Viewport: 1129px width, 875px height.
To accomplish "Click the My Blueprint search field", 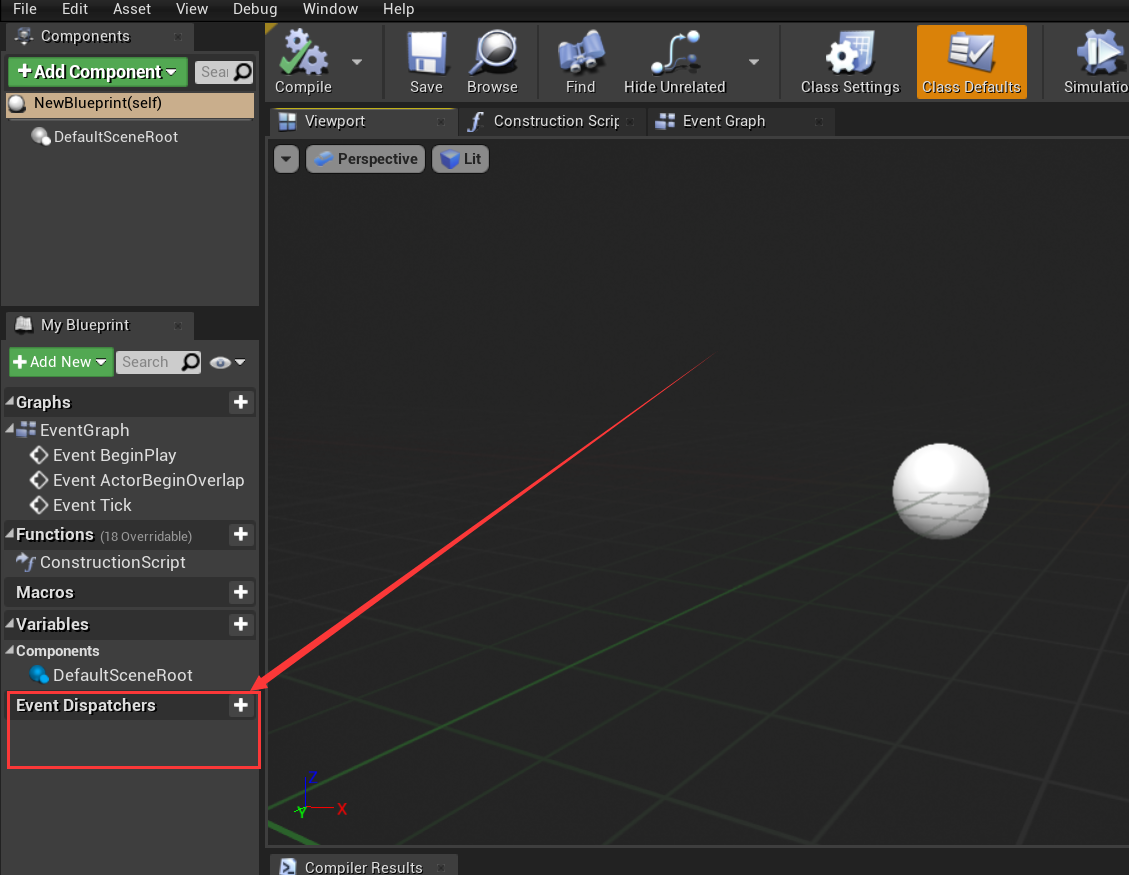I will 158,362.
